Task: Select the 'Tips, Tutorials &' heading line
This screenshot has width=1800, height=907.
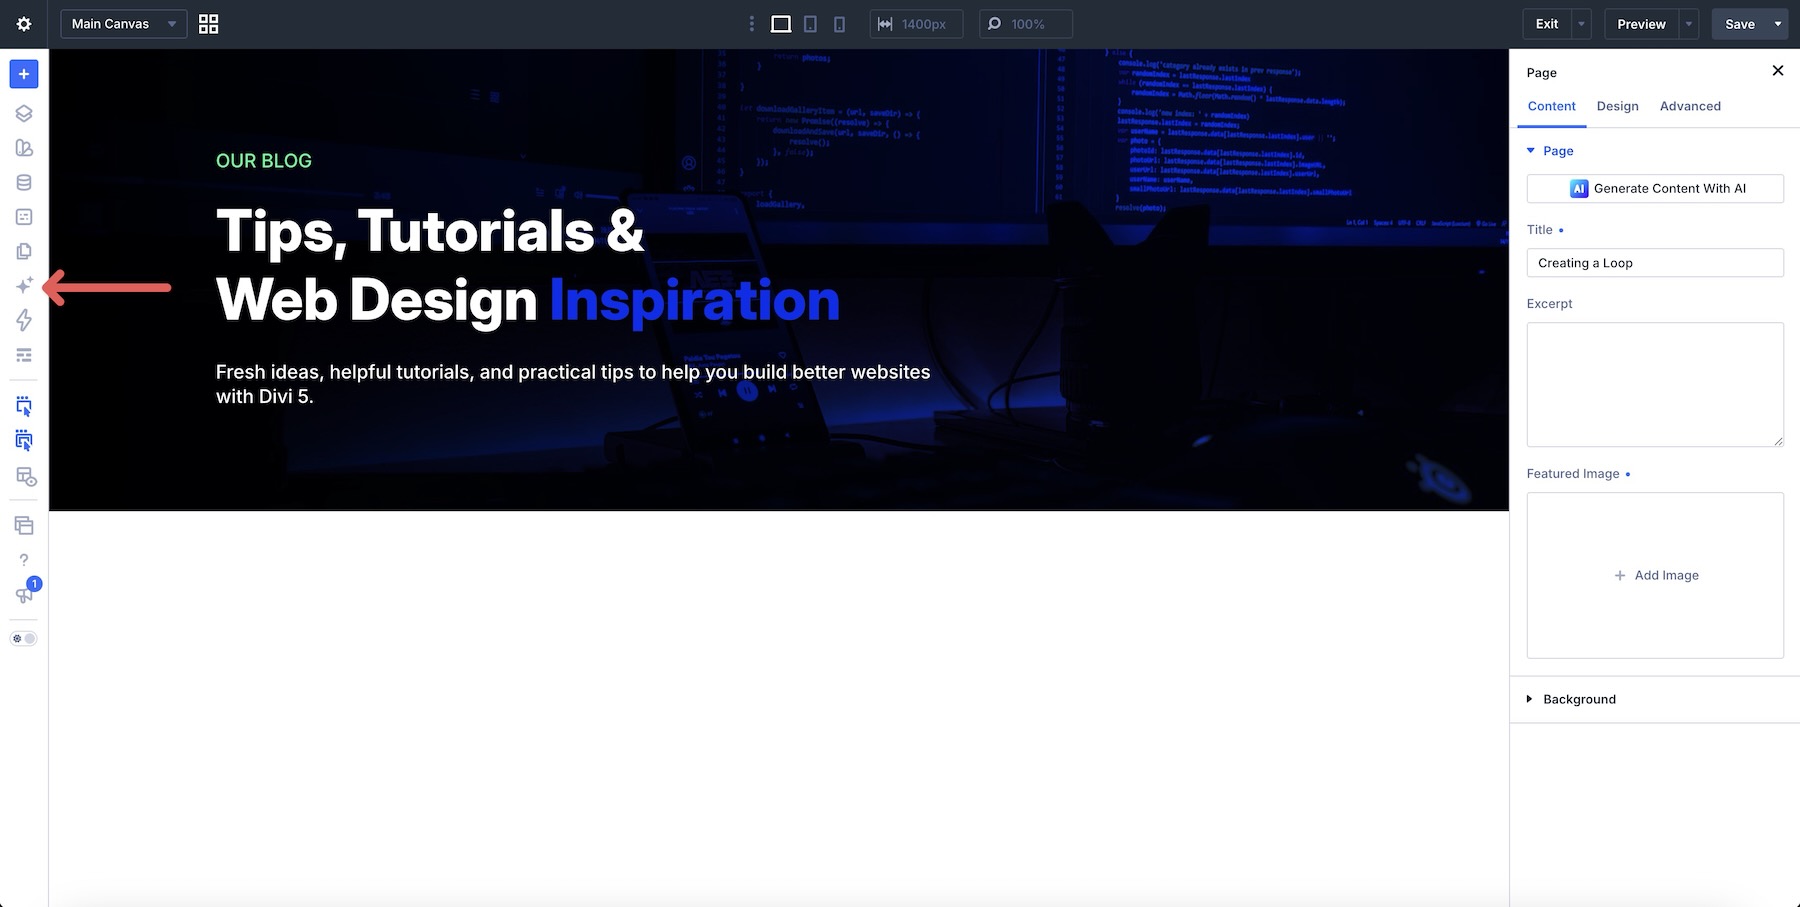Action: 430,231
